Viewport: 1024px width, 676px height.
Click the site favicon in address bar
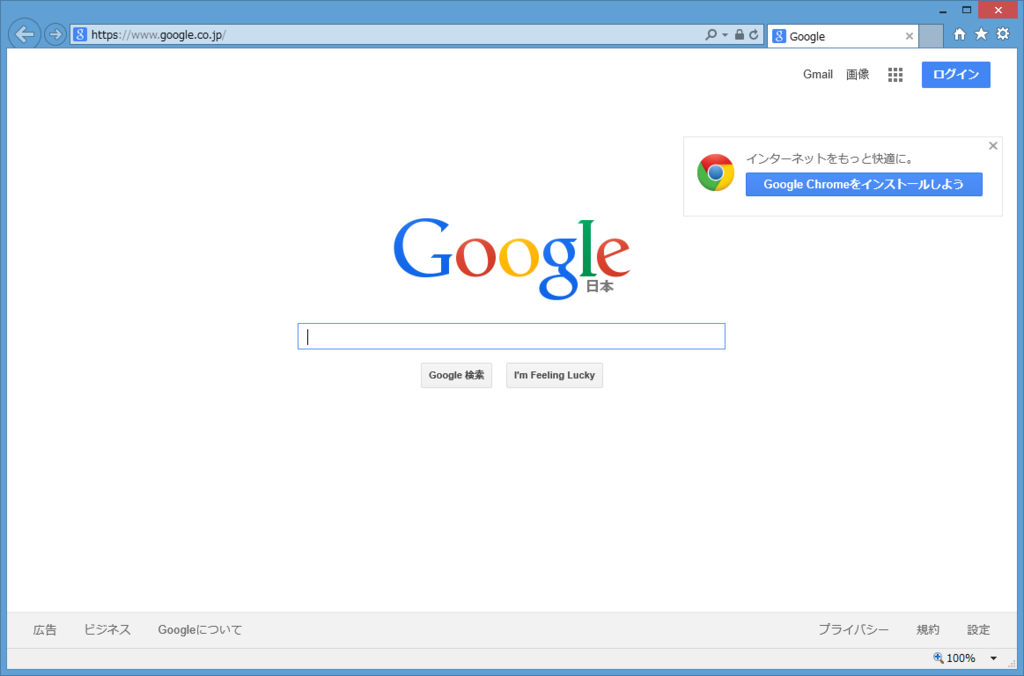click(80, 35)
